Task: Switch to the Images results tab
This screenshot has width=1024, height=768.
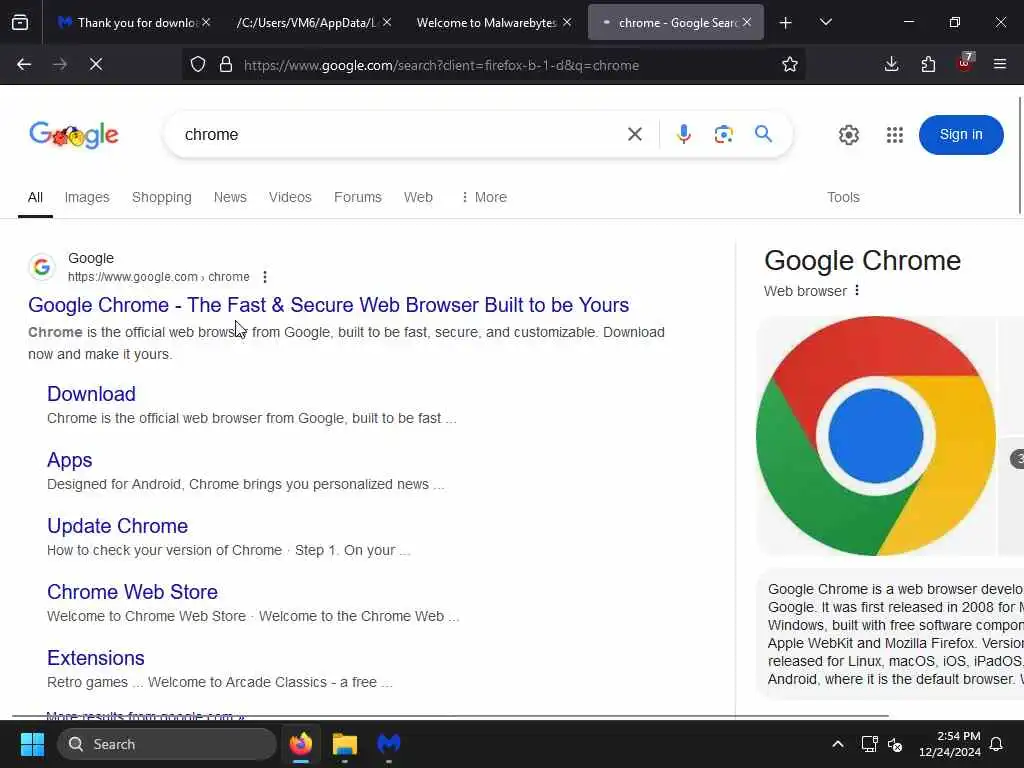Action: click(87, 197)
